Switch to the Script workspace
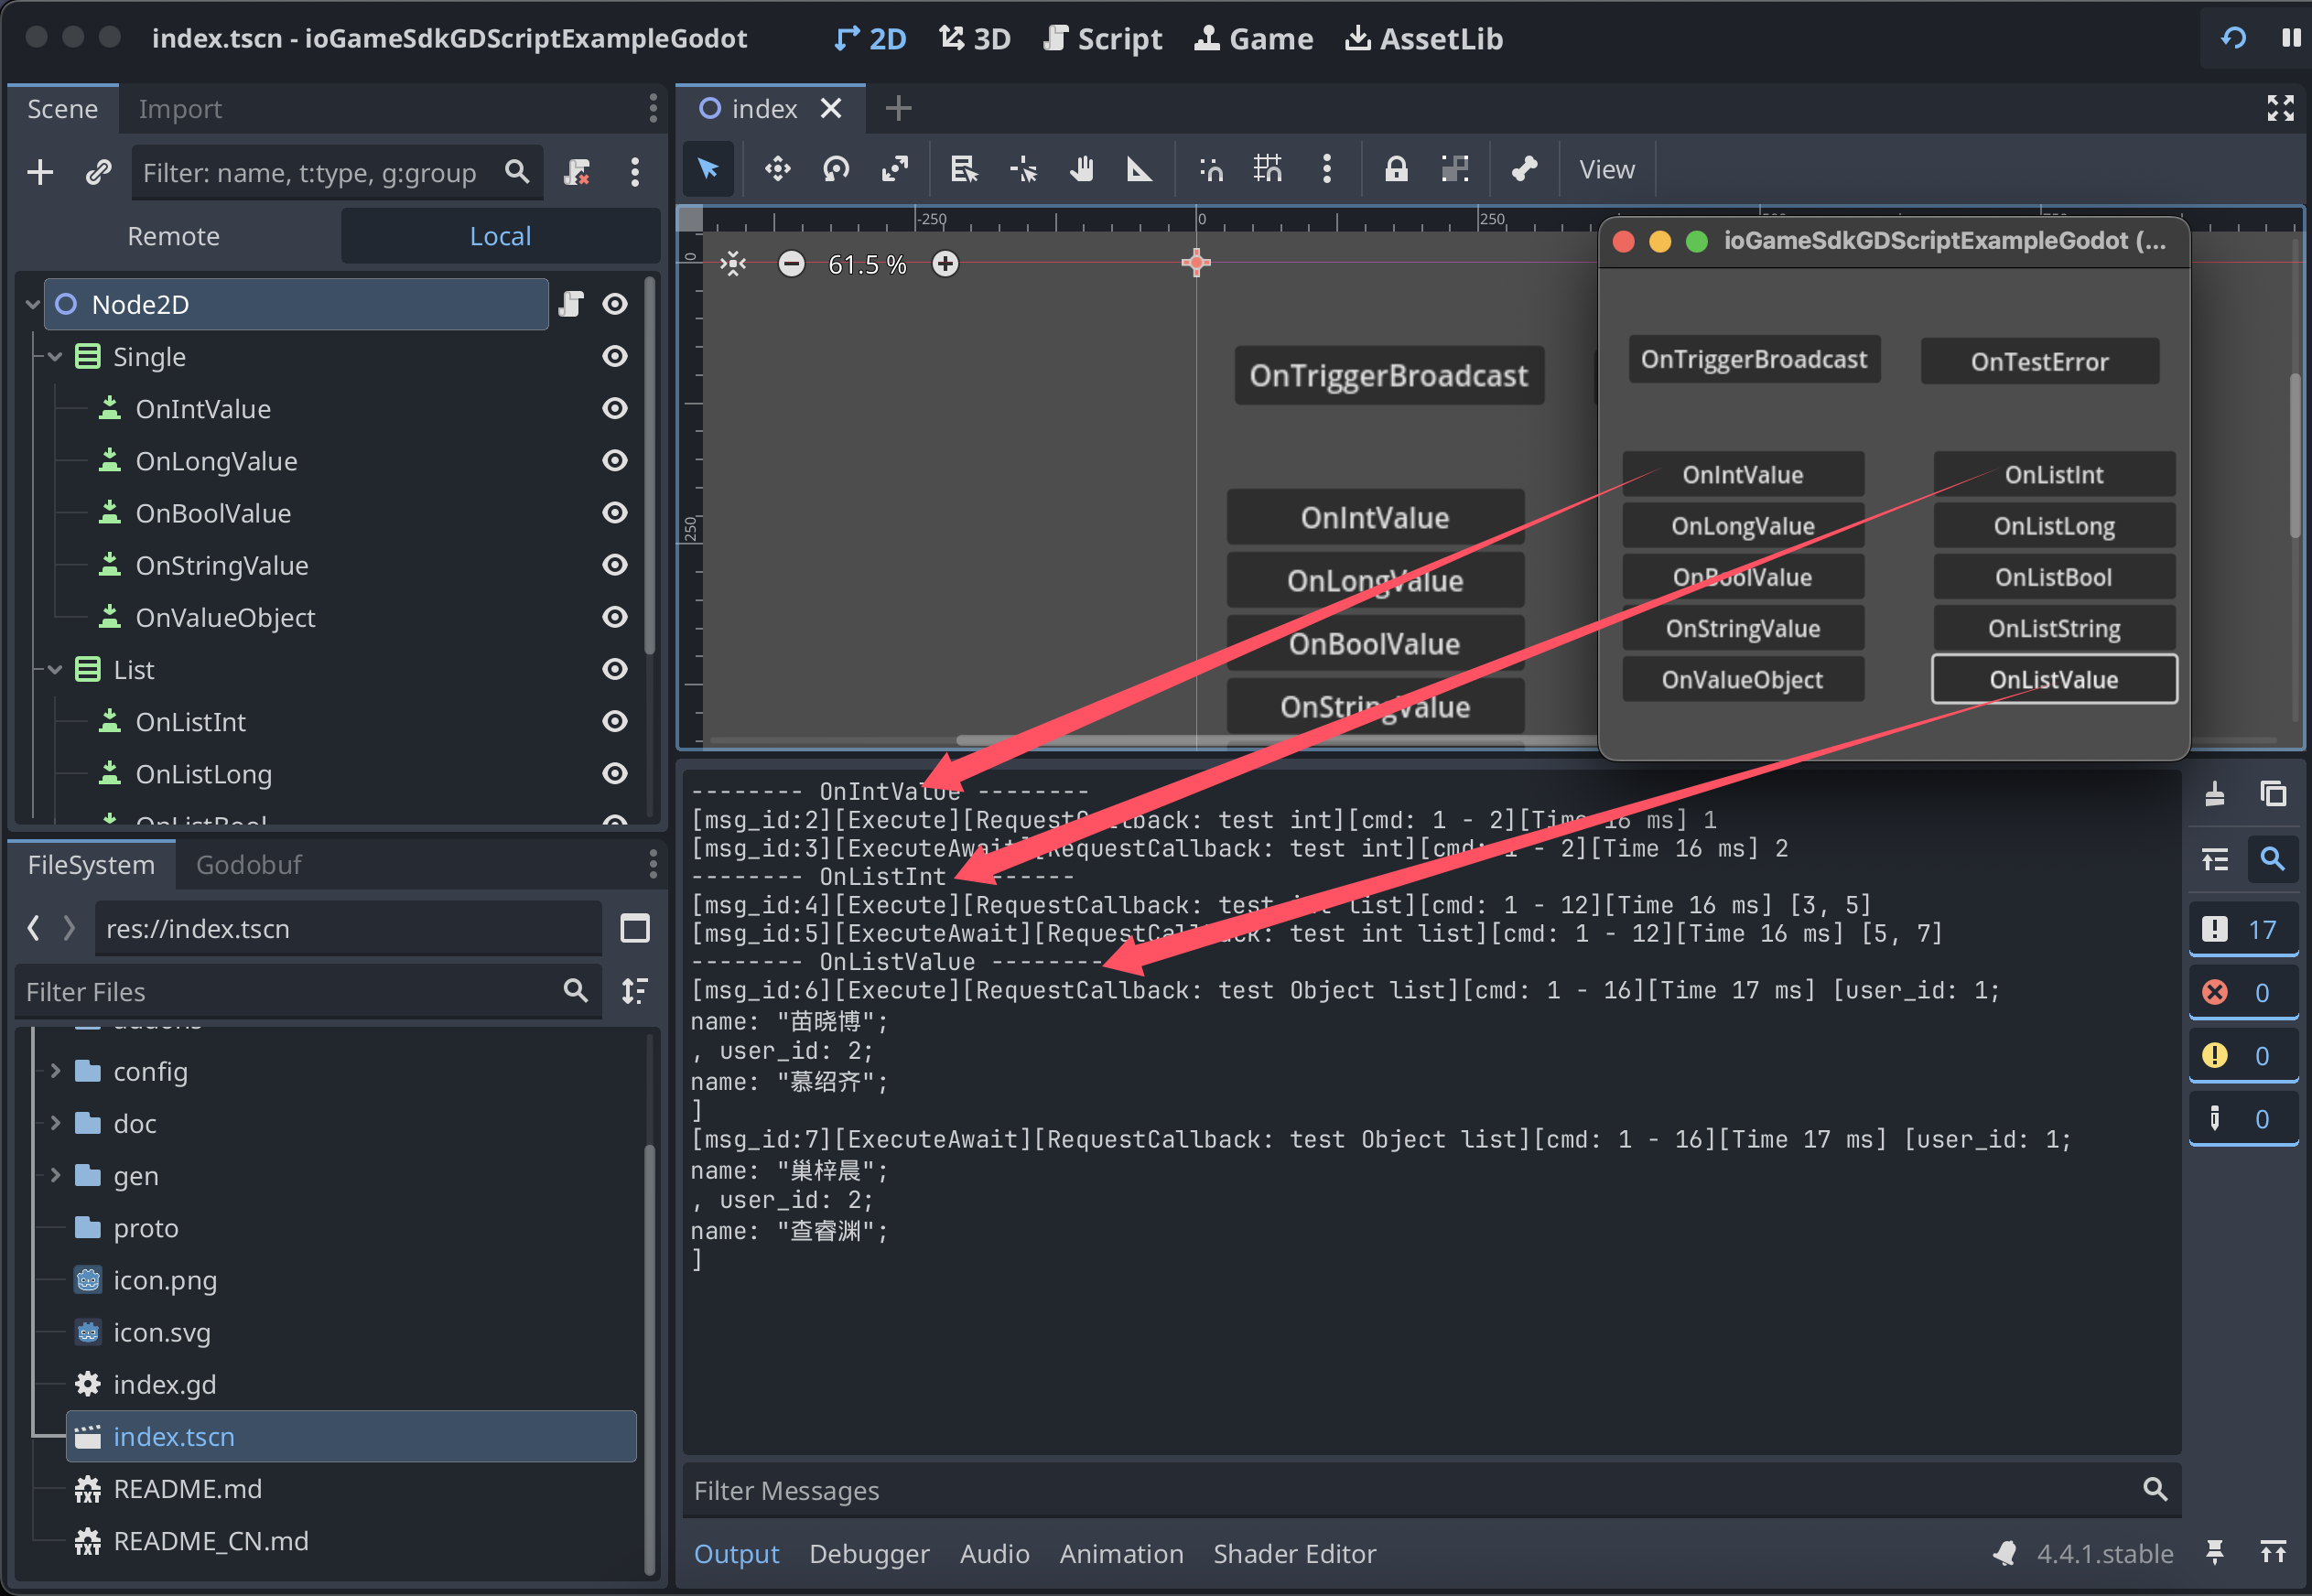This screenshot has height=1596, width=2312. pyautogui.click(x=1102, y=38)
